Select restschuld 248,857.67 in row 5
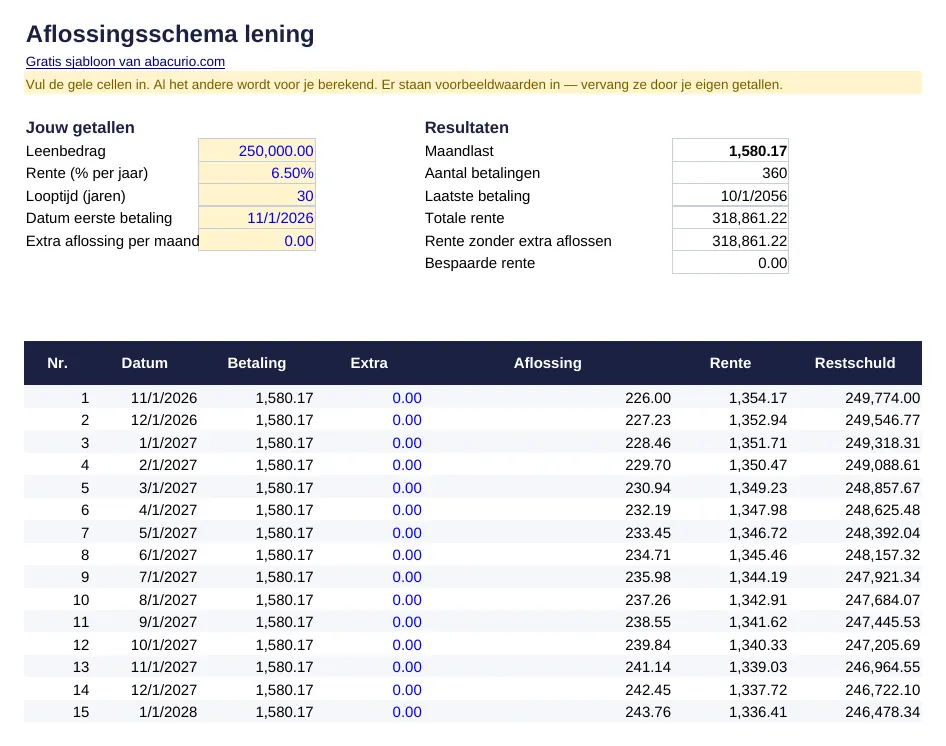This screenshot has width=946, height=746. pos(883,488)
